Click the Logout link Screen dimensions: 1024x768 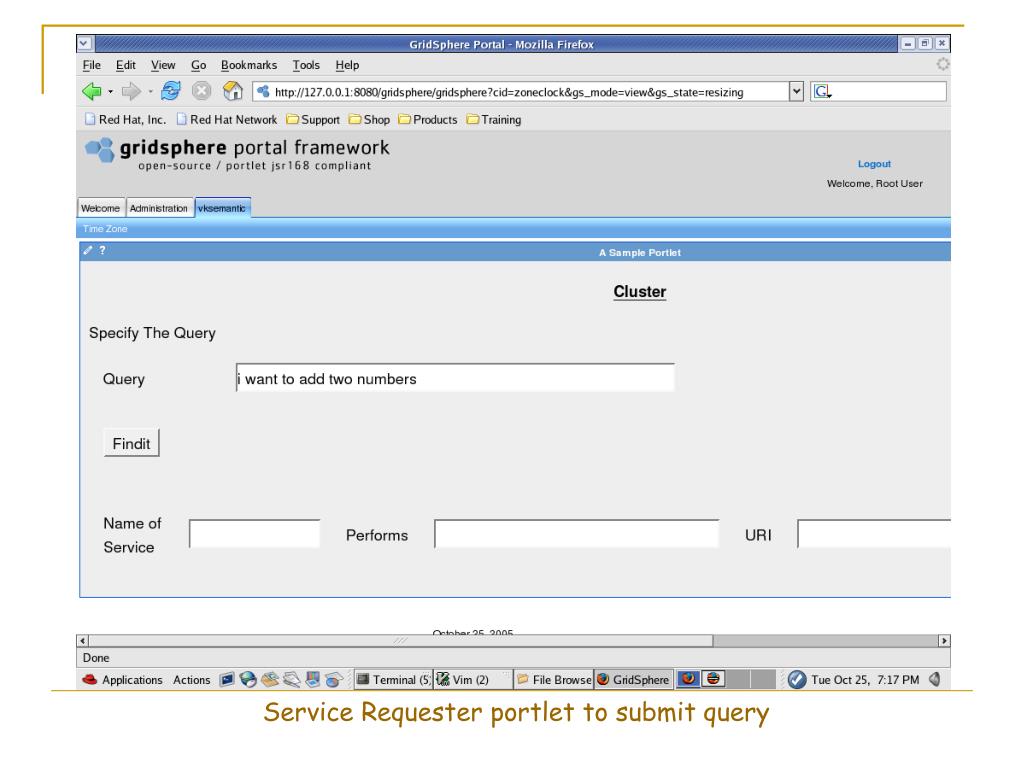coord(874,164)
